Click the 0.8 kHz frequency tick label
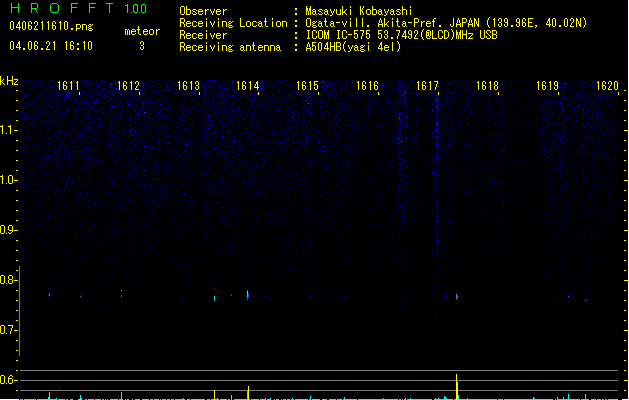 8,280
